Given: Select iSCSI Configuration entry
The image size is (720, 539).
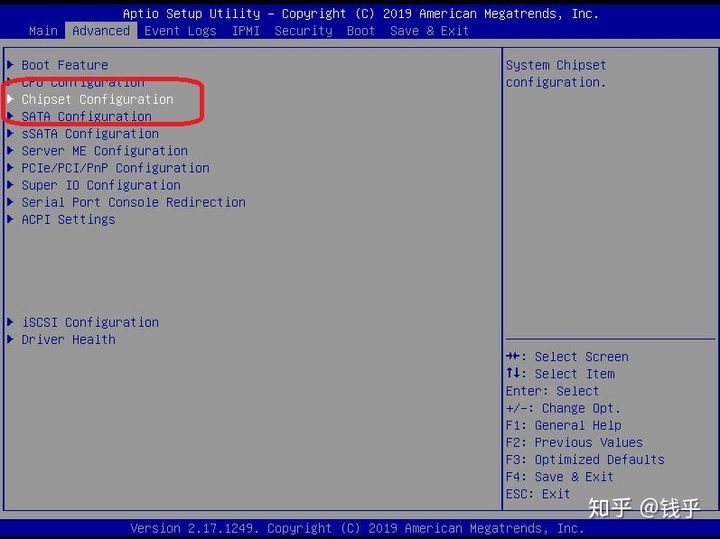Looking at the screenshot, I should point(90,322).
